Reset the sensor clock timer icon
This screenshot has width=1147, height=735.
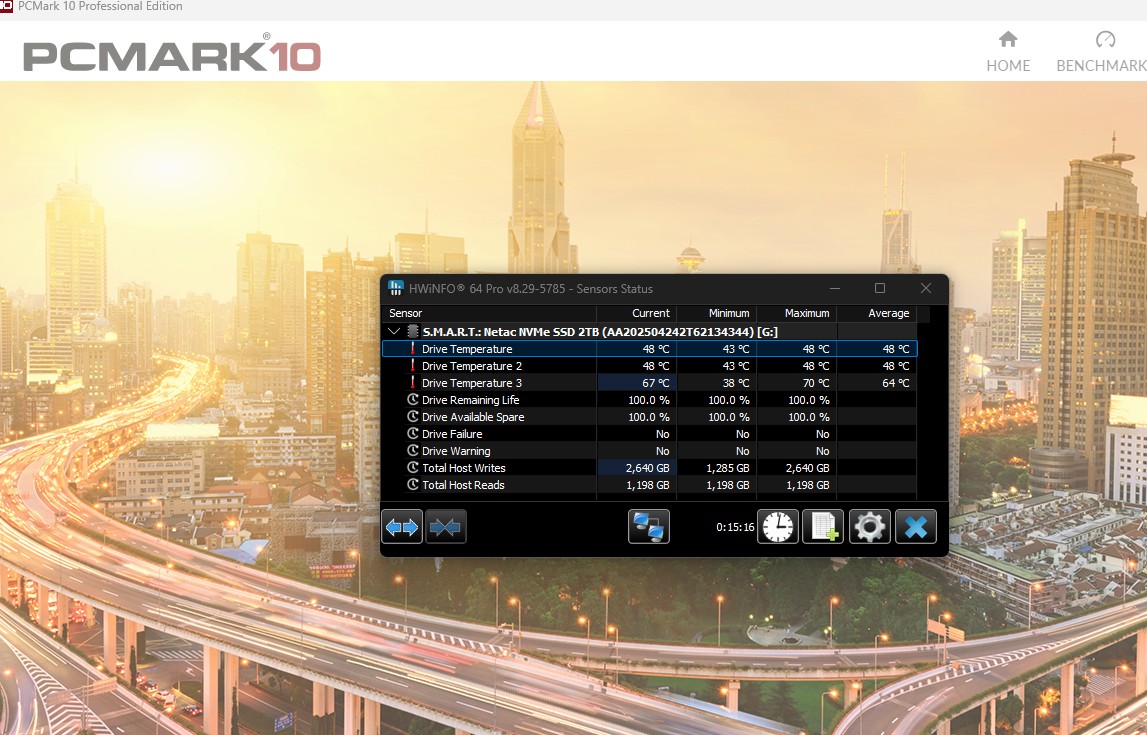point(778,527)
